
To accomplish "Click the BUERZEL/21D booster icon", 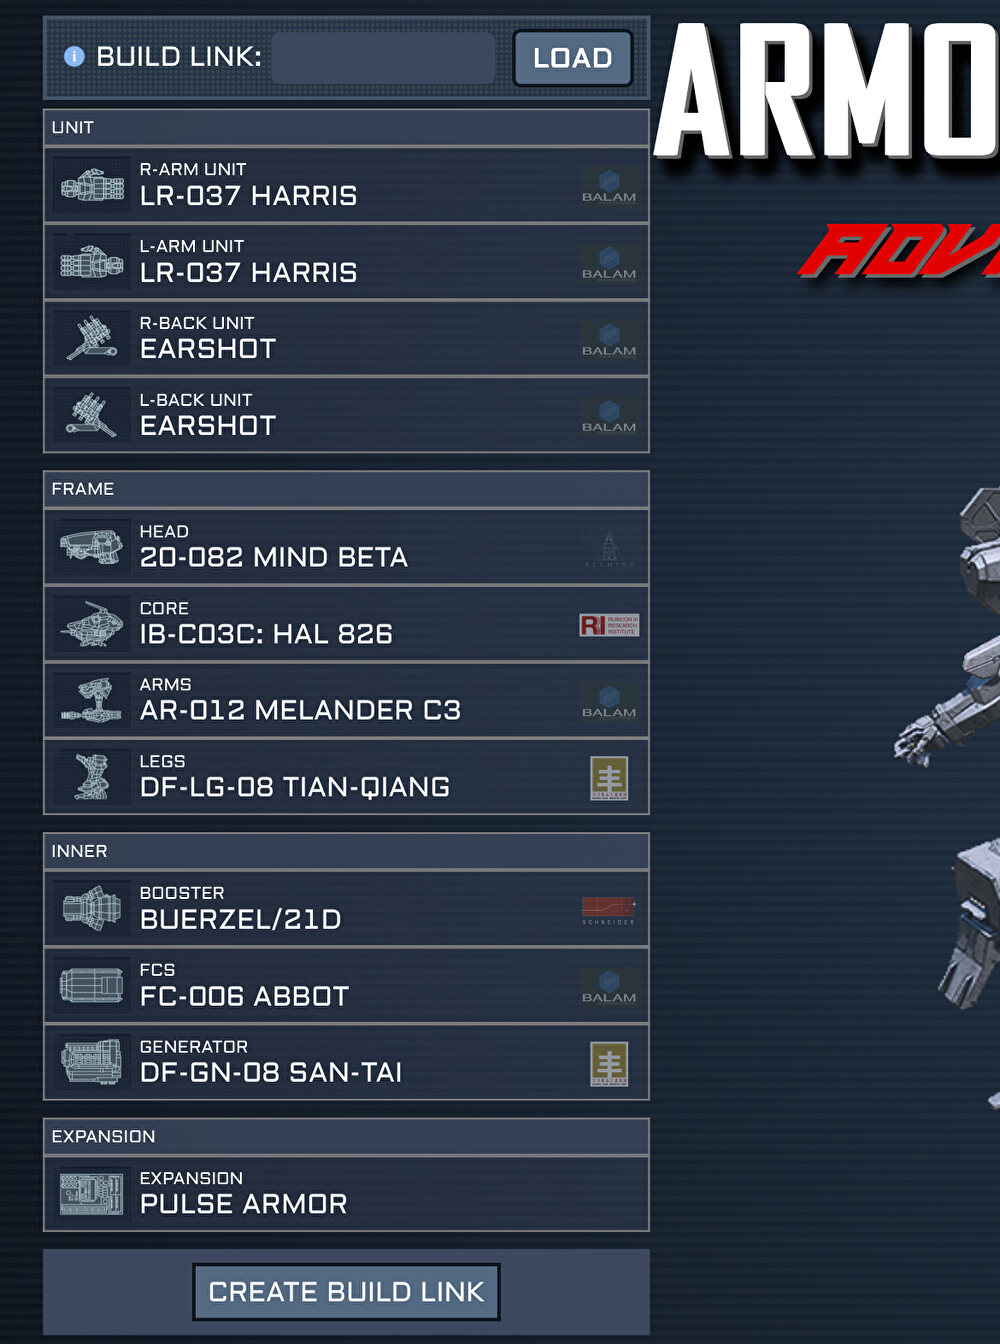I will 92,909.
